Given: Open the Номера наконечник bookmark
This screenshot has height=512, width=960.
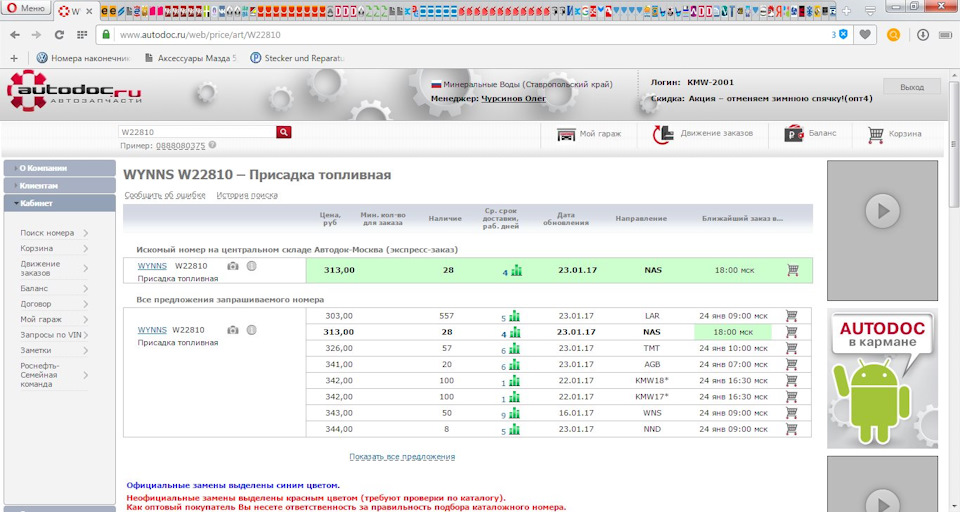Looking at the screenshot, I should click(84, 58).
